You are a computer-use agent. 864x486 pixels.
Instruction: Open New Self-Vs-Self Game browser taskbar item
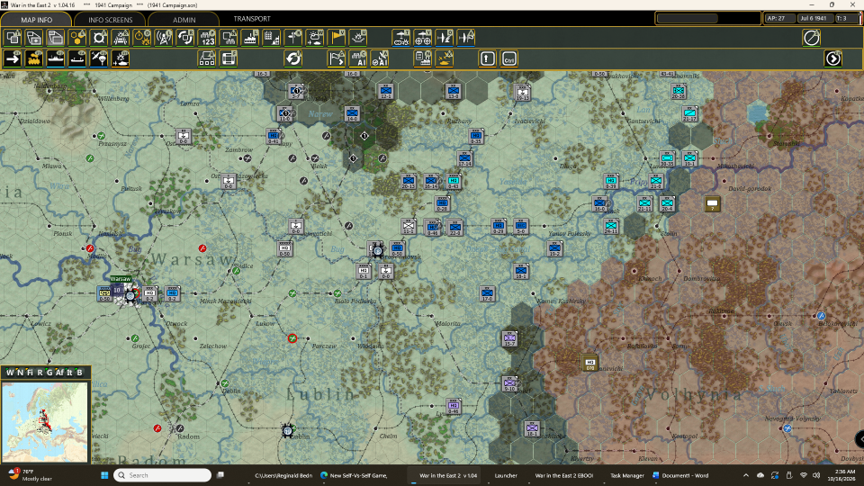pos(354,475)
